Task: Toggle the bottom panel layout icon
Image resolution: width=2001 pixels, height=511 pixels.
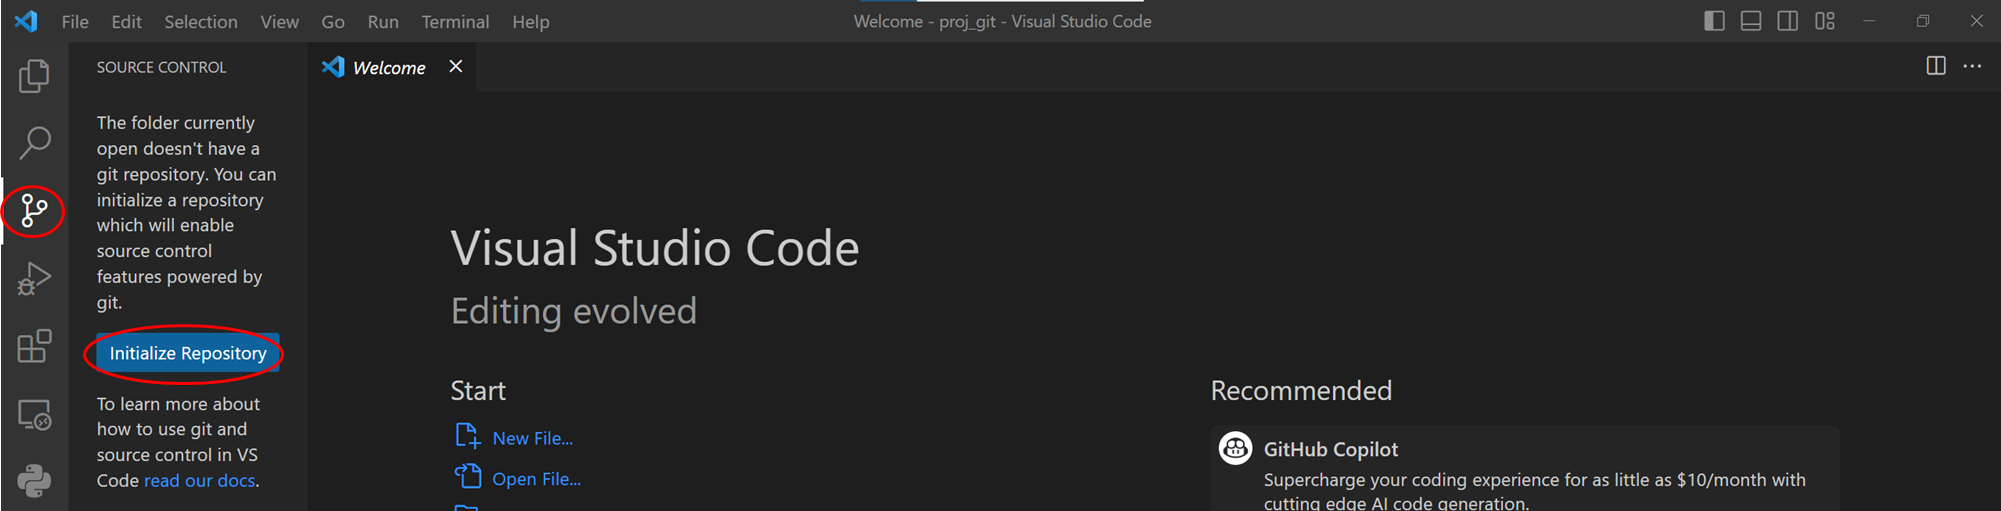Action: [1751, 21]
